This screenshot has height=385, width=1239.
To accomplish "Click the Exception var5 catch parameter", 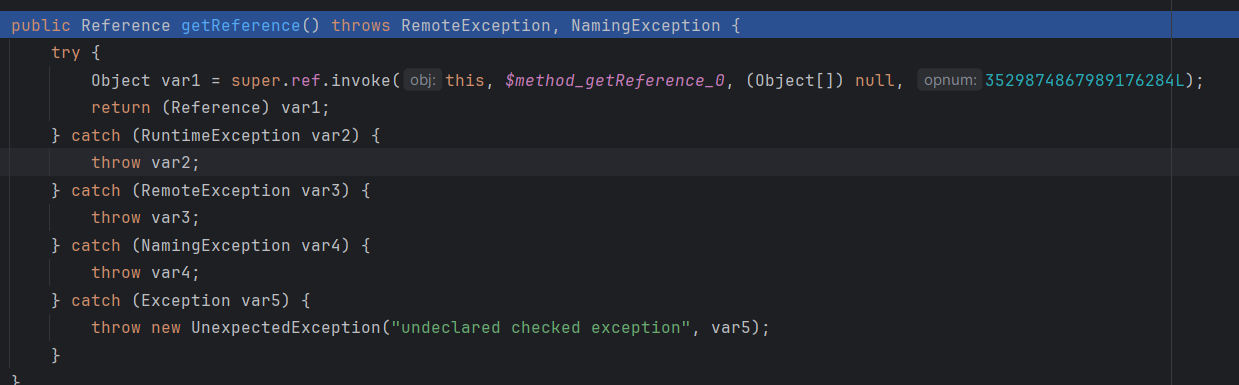I will click(191, 300).
